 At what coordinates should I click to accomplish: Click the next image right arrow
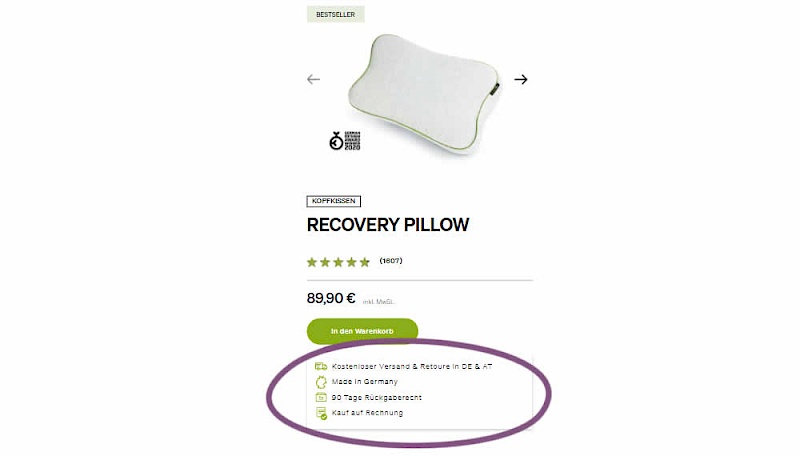[x=520, y=79]
